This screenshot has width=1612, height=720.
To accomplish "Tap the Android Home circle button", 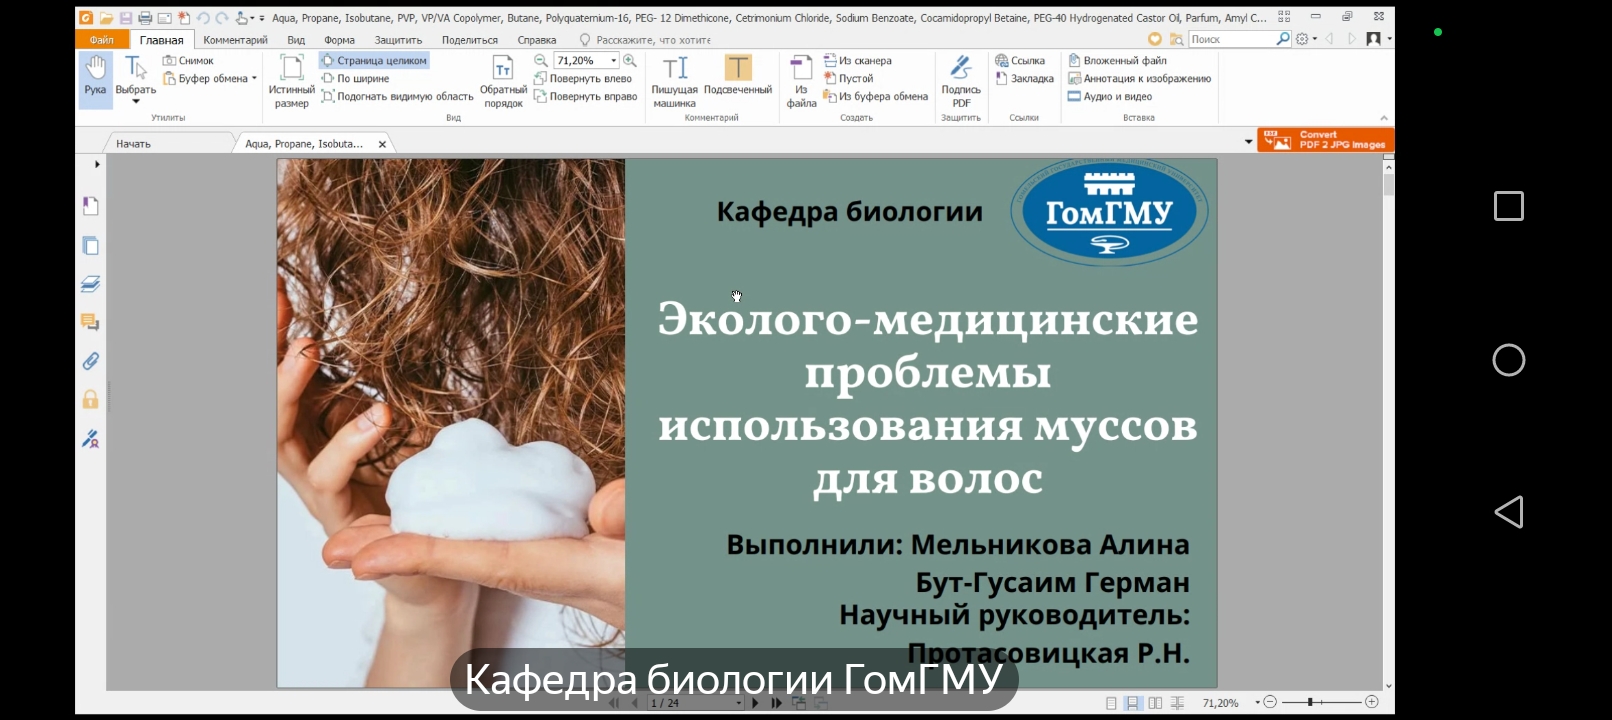I will tap(1508, 360).
